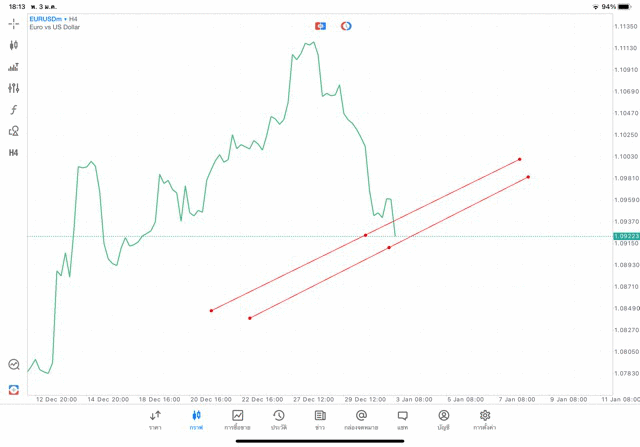Tap the EURUSDm symbol title
Viewport: 640px width, 447px height.
pyautogui.click(x=48, y=19)
